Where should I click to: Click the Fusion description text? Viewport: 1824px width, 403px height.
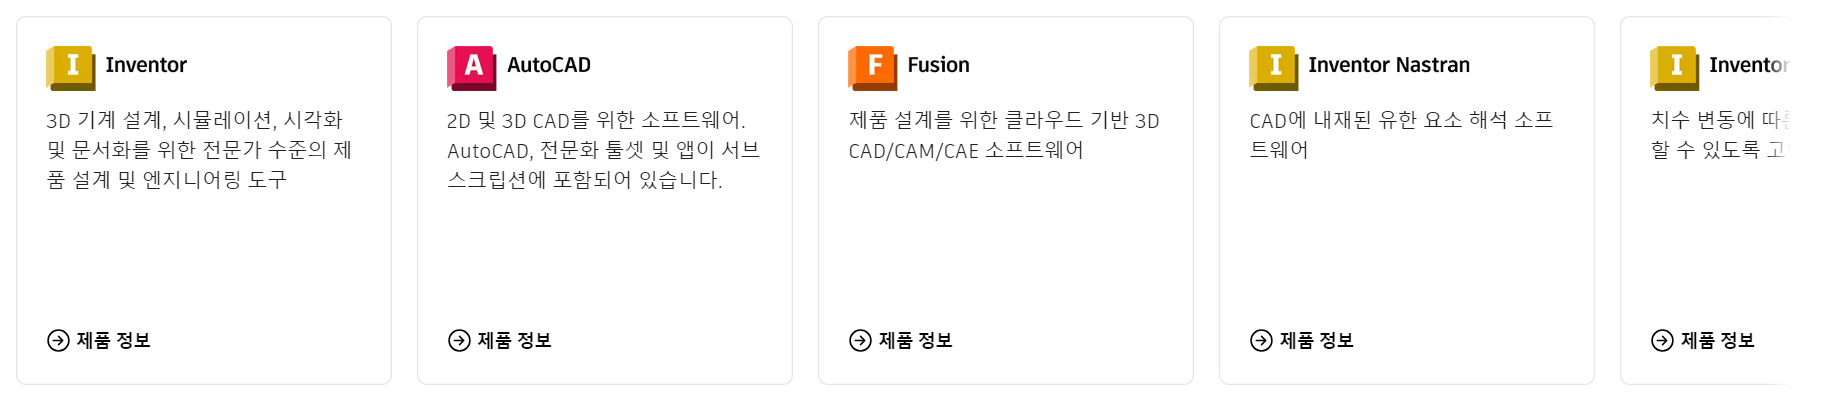click(x=1003, y=135)
